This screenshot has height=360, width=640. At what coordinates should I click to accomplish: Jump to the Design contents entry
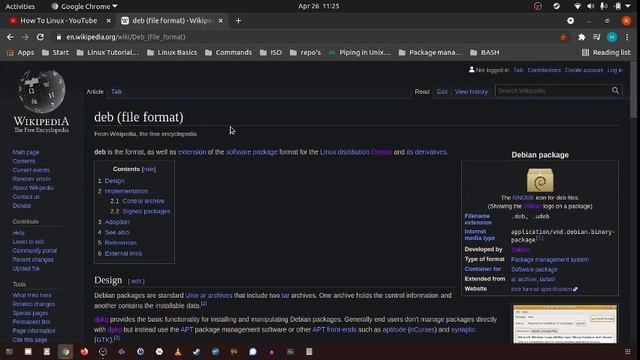click(x=114, y=181)
